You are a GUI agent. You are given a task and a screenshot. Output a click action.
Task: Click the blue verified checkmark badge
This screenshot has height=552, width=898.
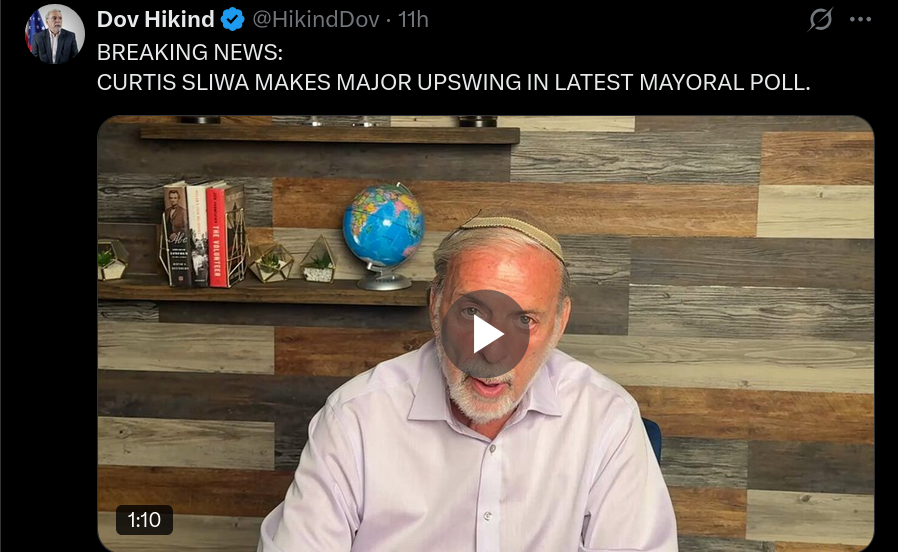pos(233,19)
